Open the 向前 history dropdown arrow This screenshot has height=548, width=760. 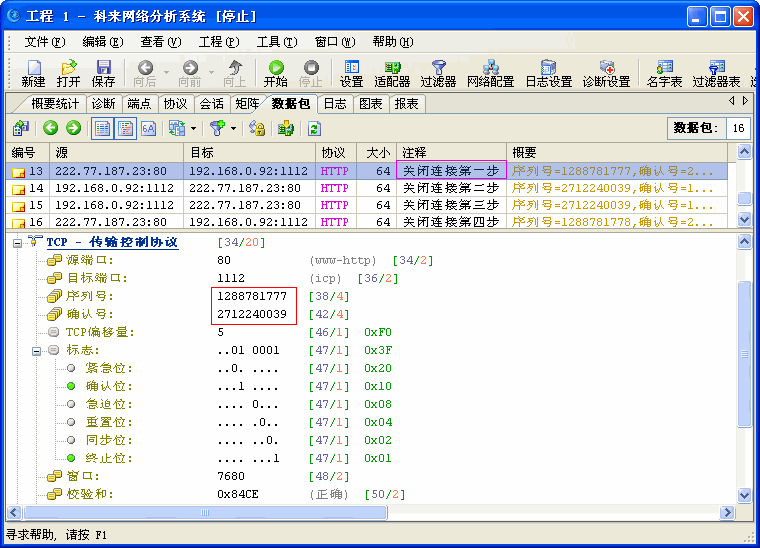pos(211,72)
